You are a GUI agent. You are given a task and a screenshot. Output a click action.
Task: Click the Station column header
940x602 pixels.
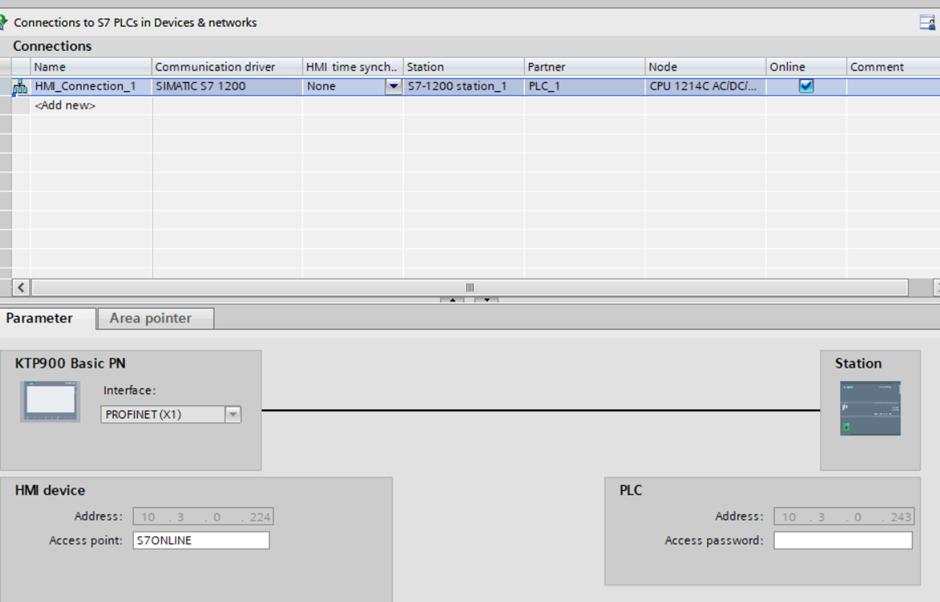pos(463,67)
